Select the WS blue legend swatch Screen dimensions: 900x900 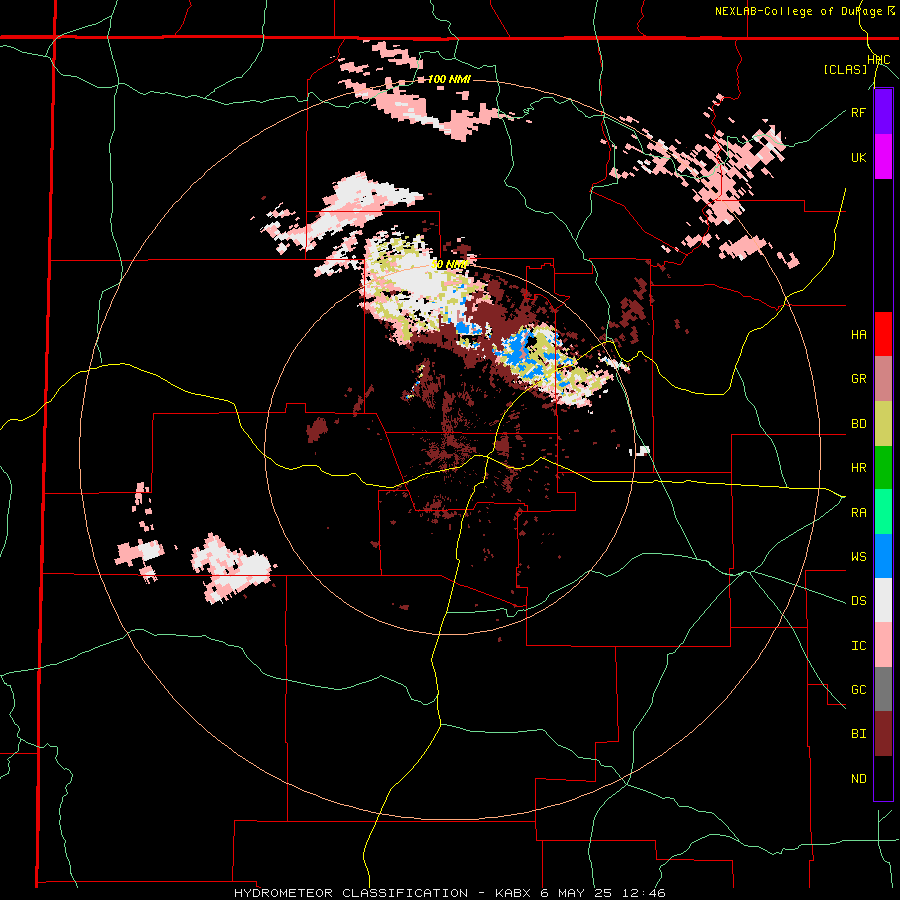pos(883,556)
